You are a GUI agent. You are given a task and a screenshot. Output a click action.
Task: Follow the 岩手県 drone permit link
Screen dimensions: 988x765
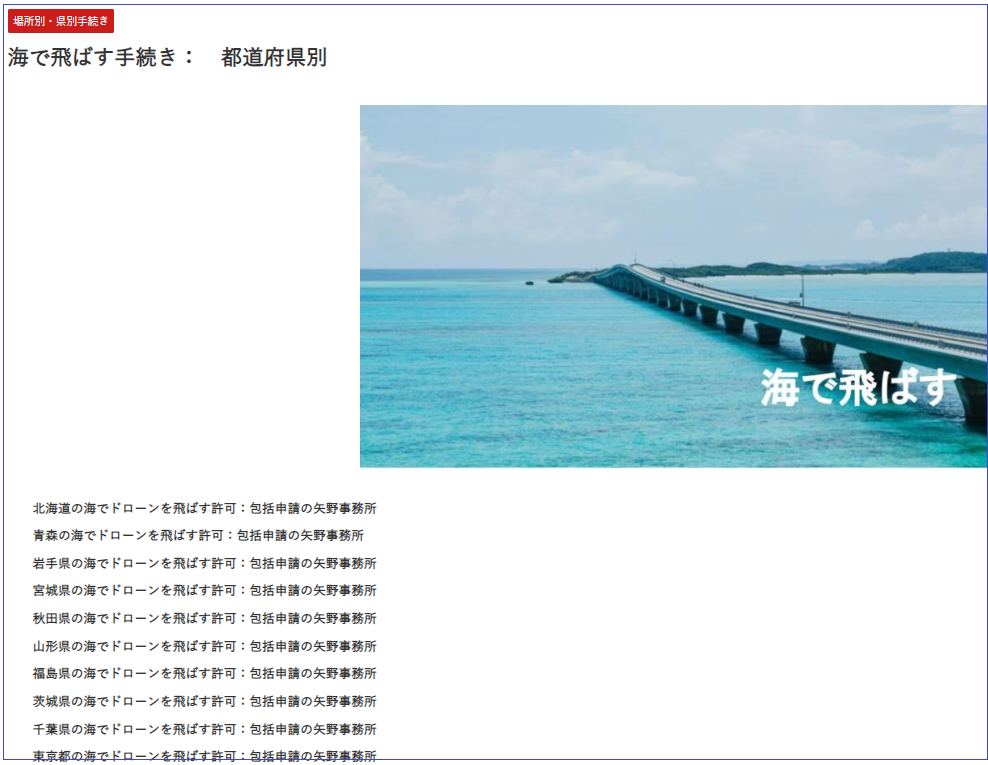point(204,563)
